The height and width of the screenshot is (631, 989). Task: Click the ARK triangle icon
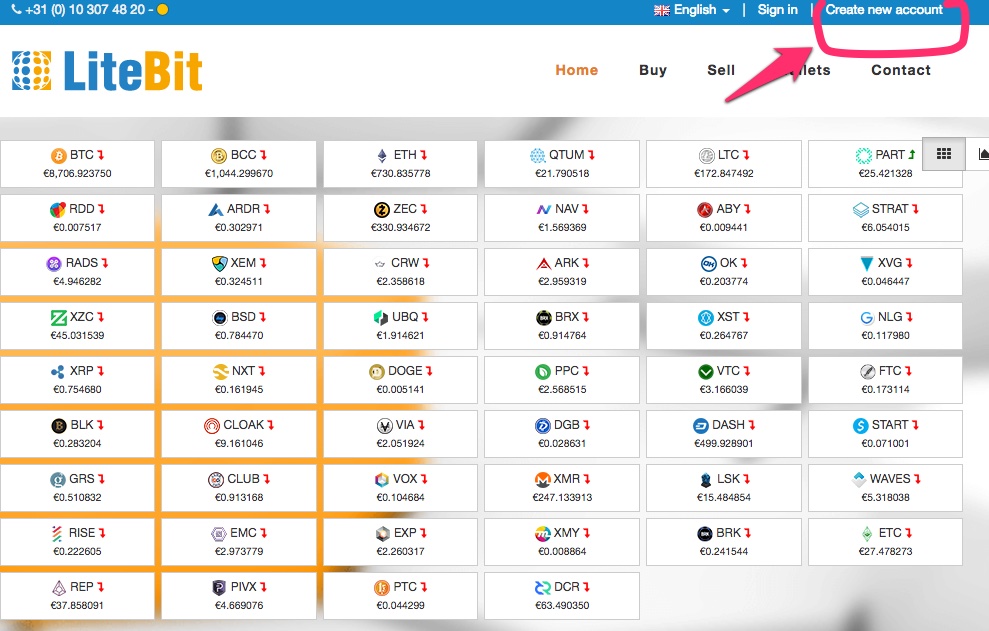[544, 263]
